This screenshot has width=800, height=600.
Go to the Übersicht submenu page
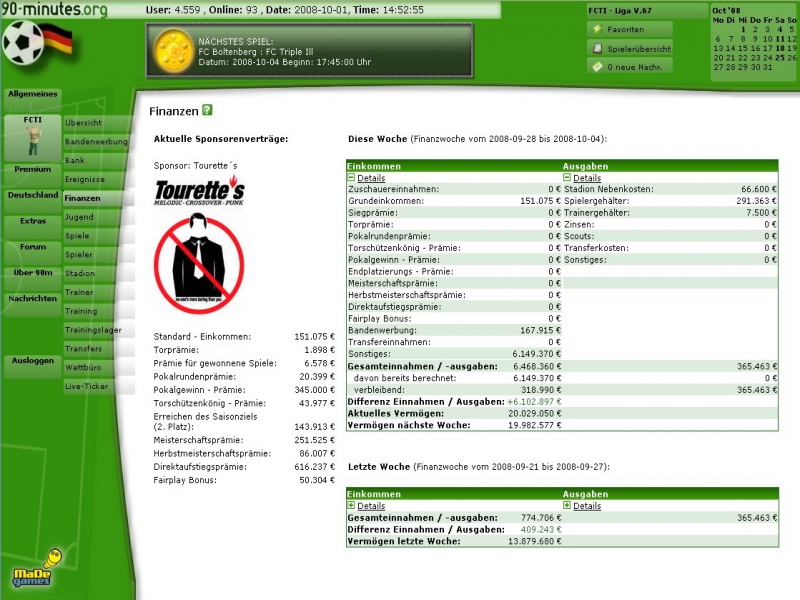pyautogui.click(x=97, y=123)
